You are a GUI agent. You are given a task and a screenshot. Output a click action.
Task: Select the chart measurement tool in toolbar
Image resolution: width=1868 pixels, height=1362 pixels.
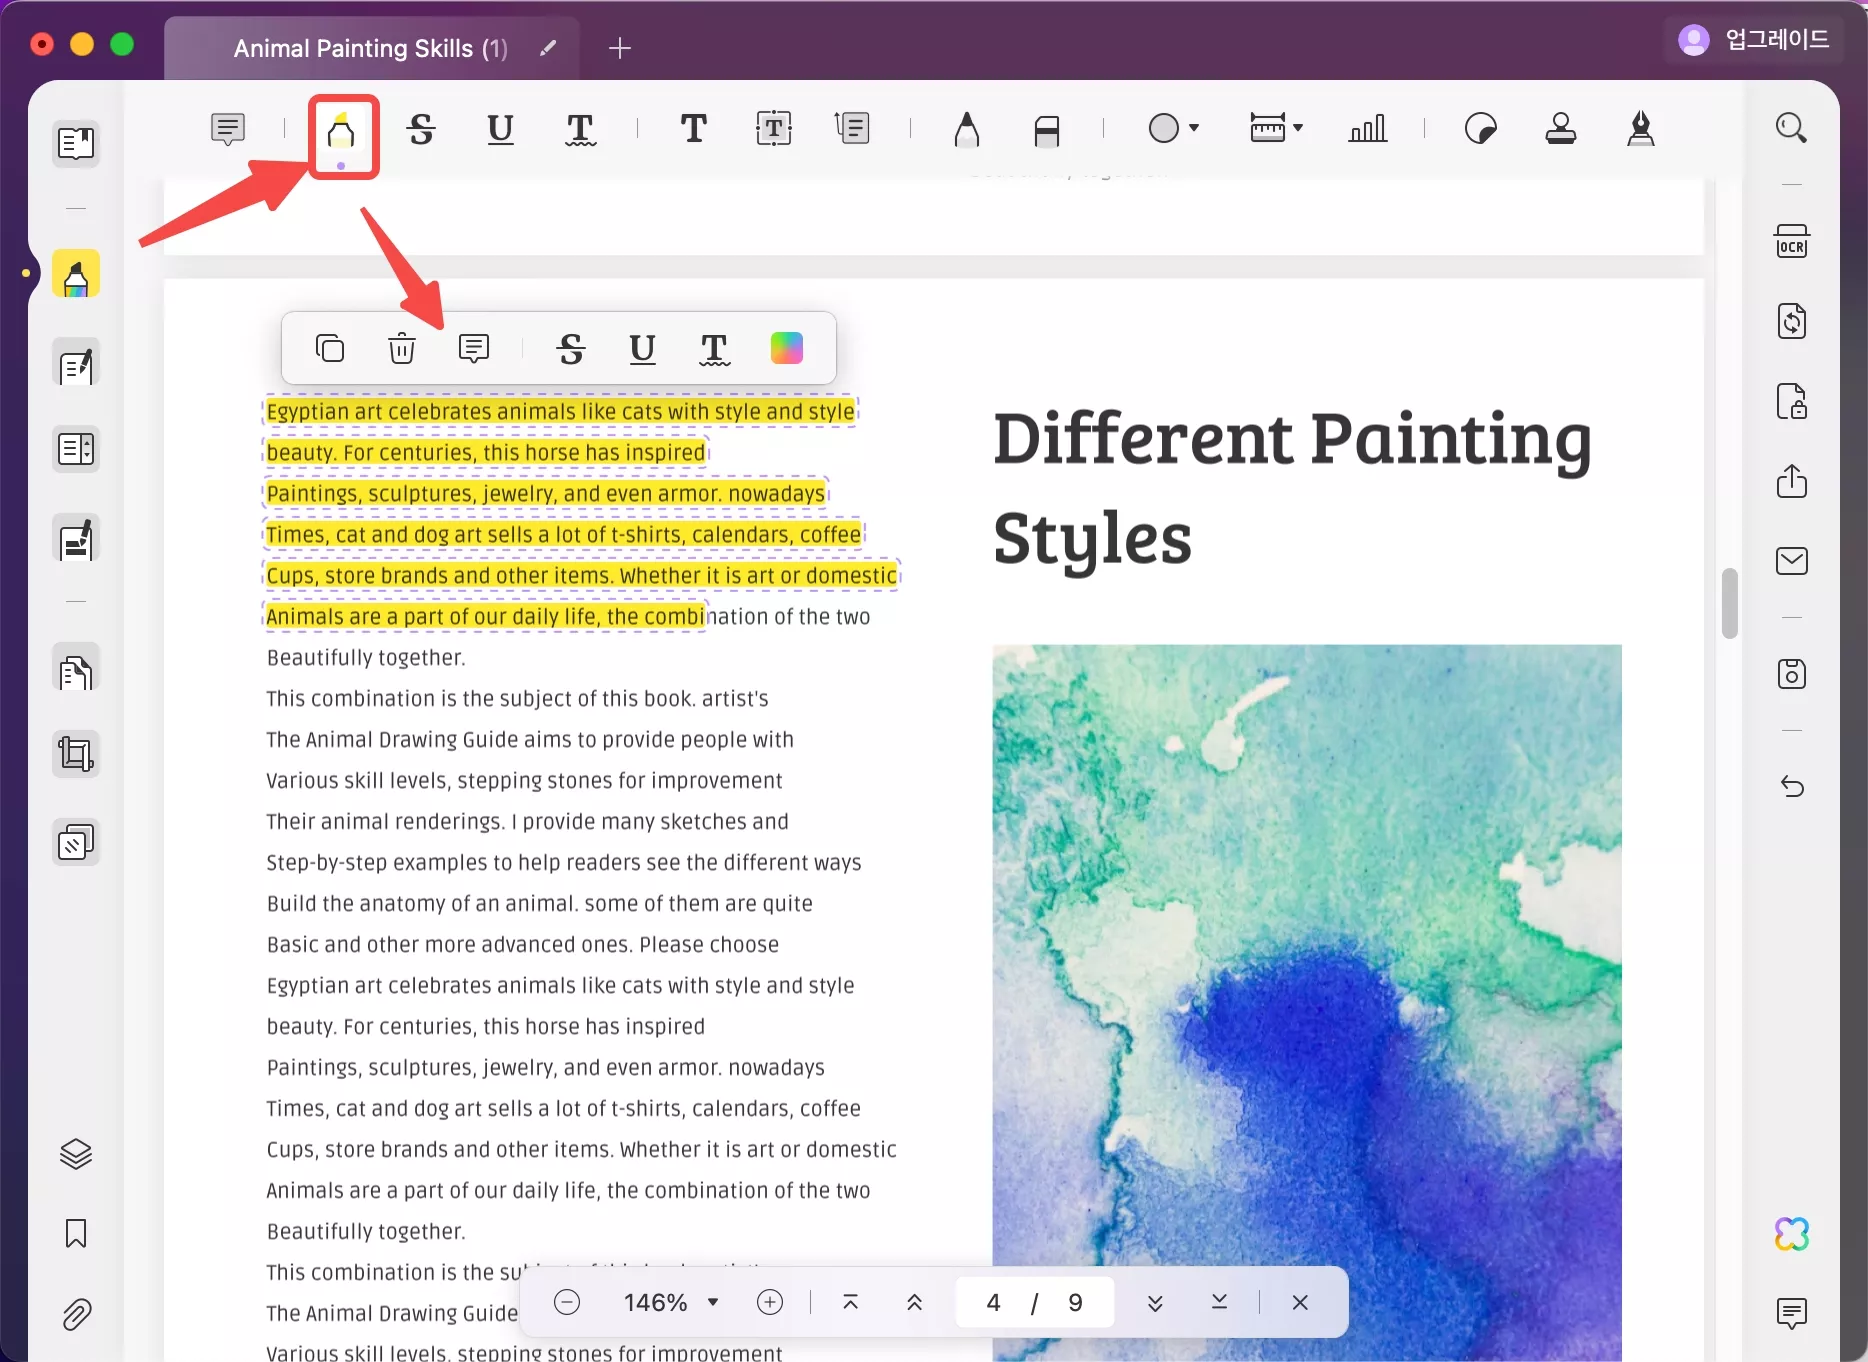1367,128
